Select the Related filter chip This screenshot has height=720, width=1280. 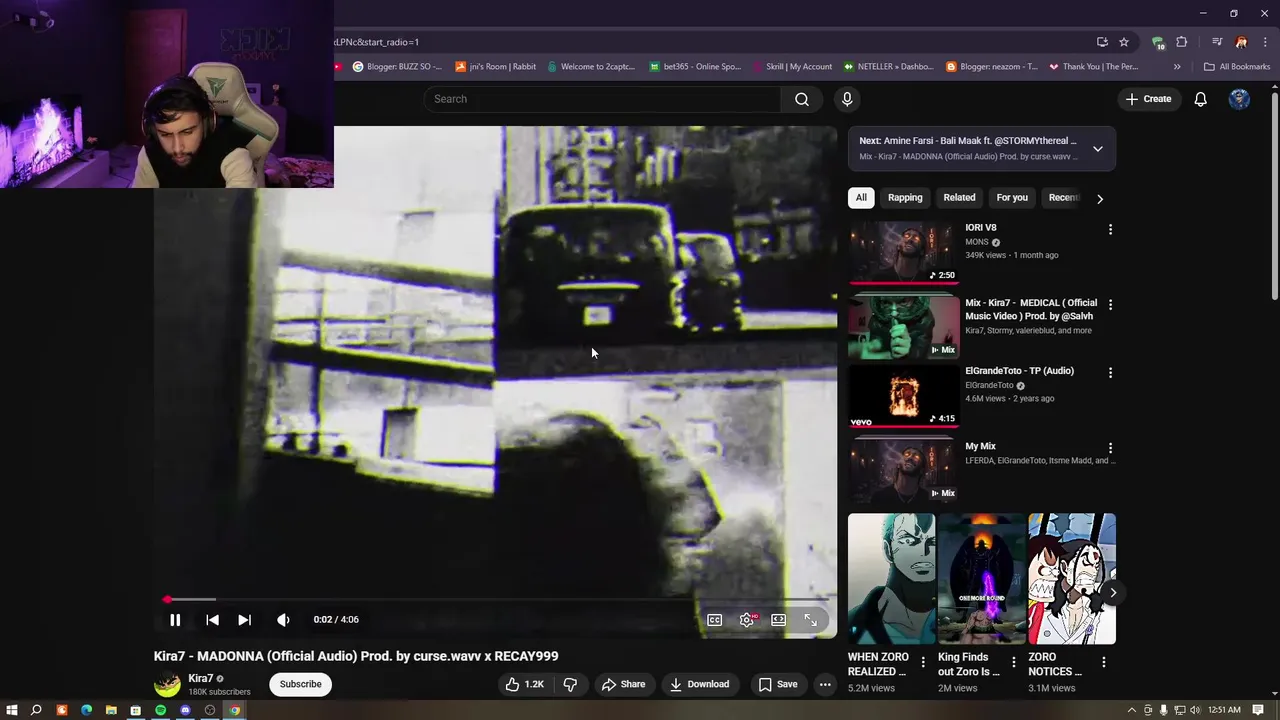coord(959,198)
